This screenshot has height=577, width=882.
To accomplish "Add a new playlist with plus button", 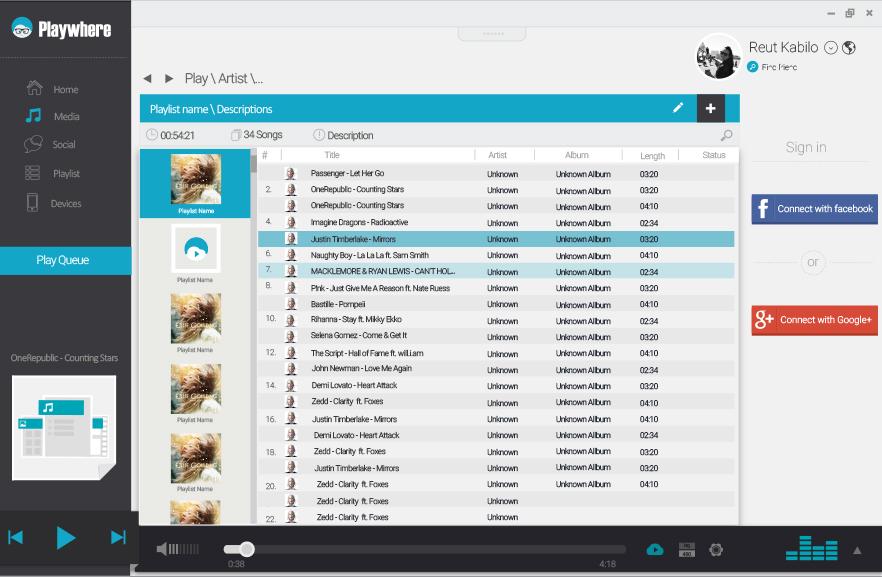I will tap(710, 108).
